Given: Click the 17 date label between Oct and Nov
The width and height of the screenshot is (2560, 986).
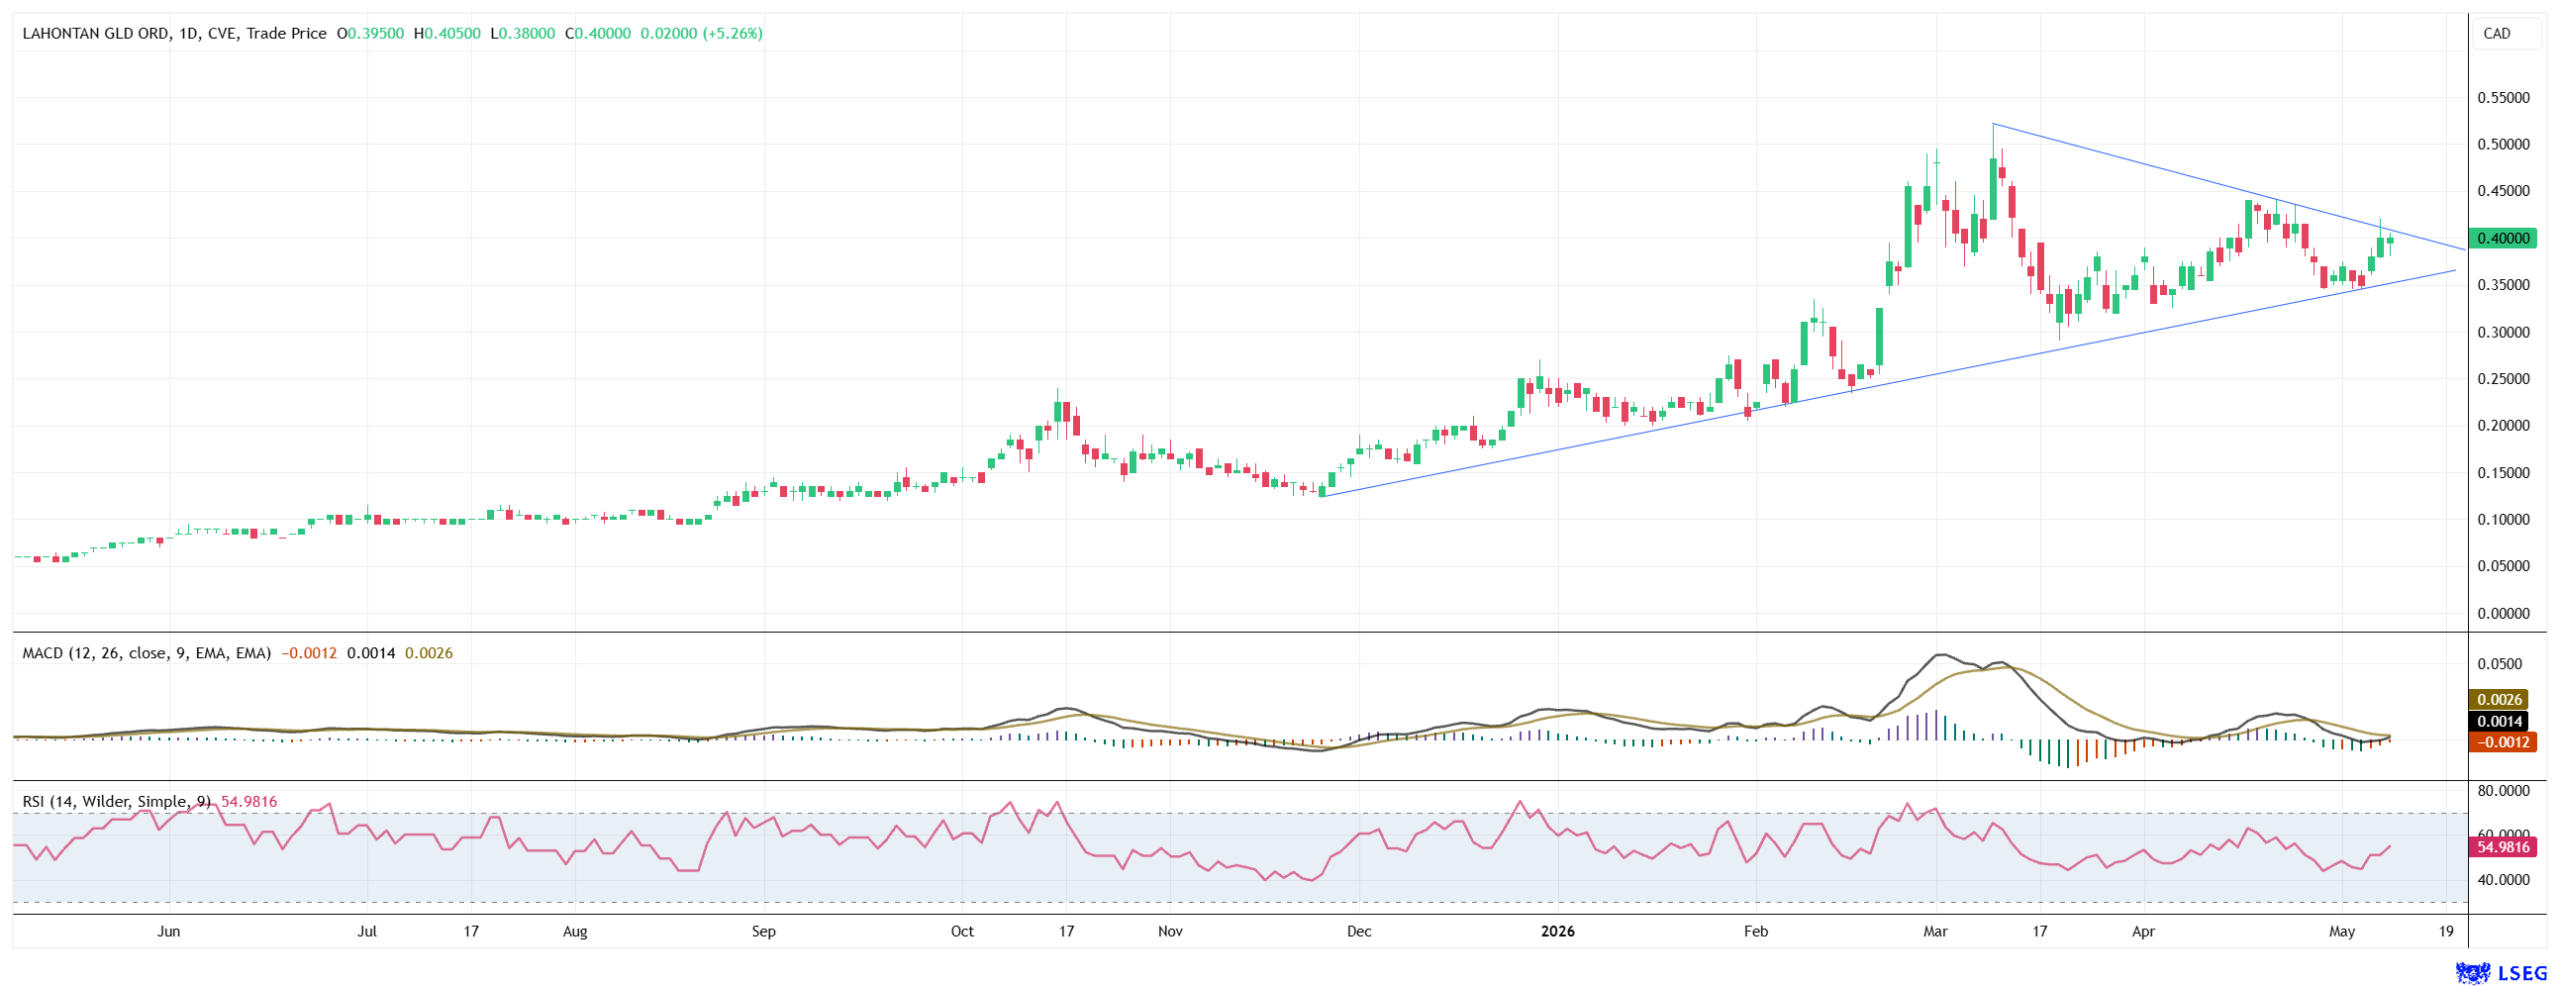Looking at the screenshot, I should tap(1066, 931).
